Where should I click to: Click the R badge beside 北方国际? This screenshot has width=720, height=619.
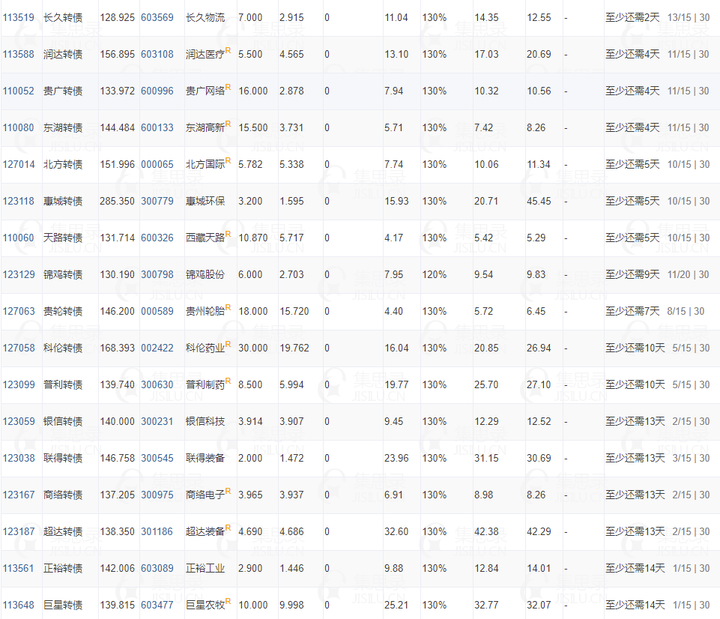click(228, 160)
